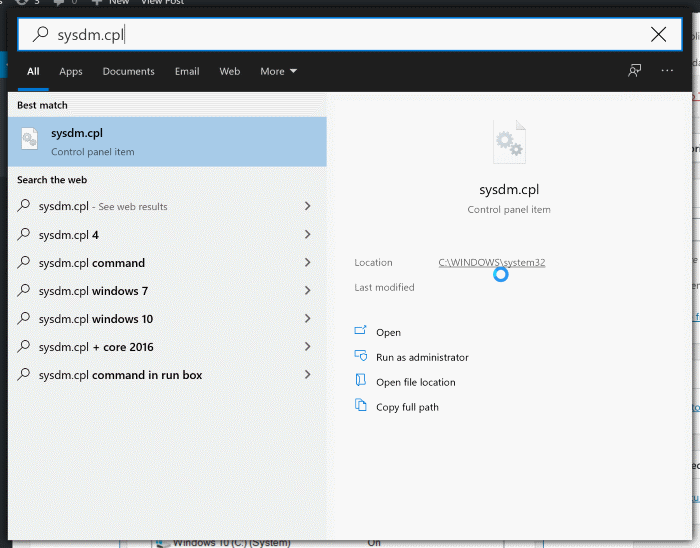Click search icon beside 'sysdm.cpl windows 10'
The height and width of the screenshot is (548, 700).
[24, 319]
